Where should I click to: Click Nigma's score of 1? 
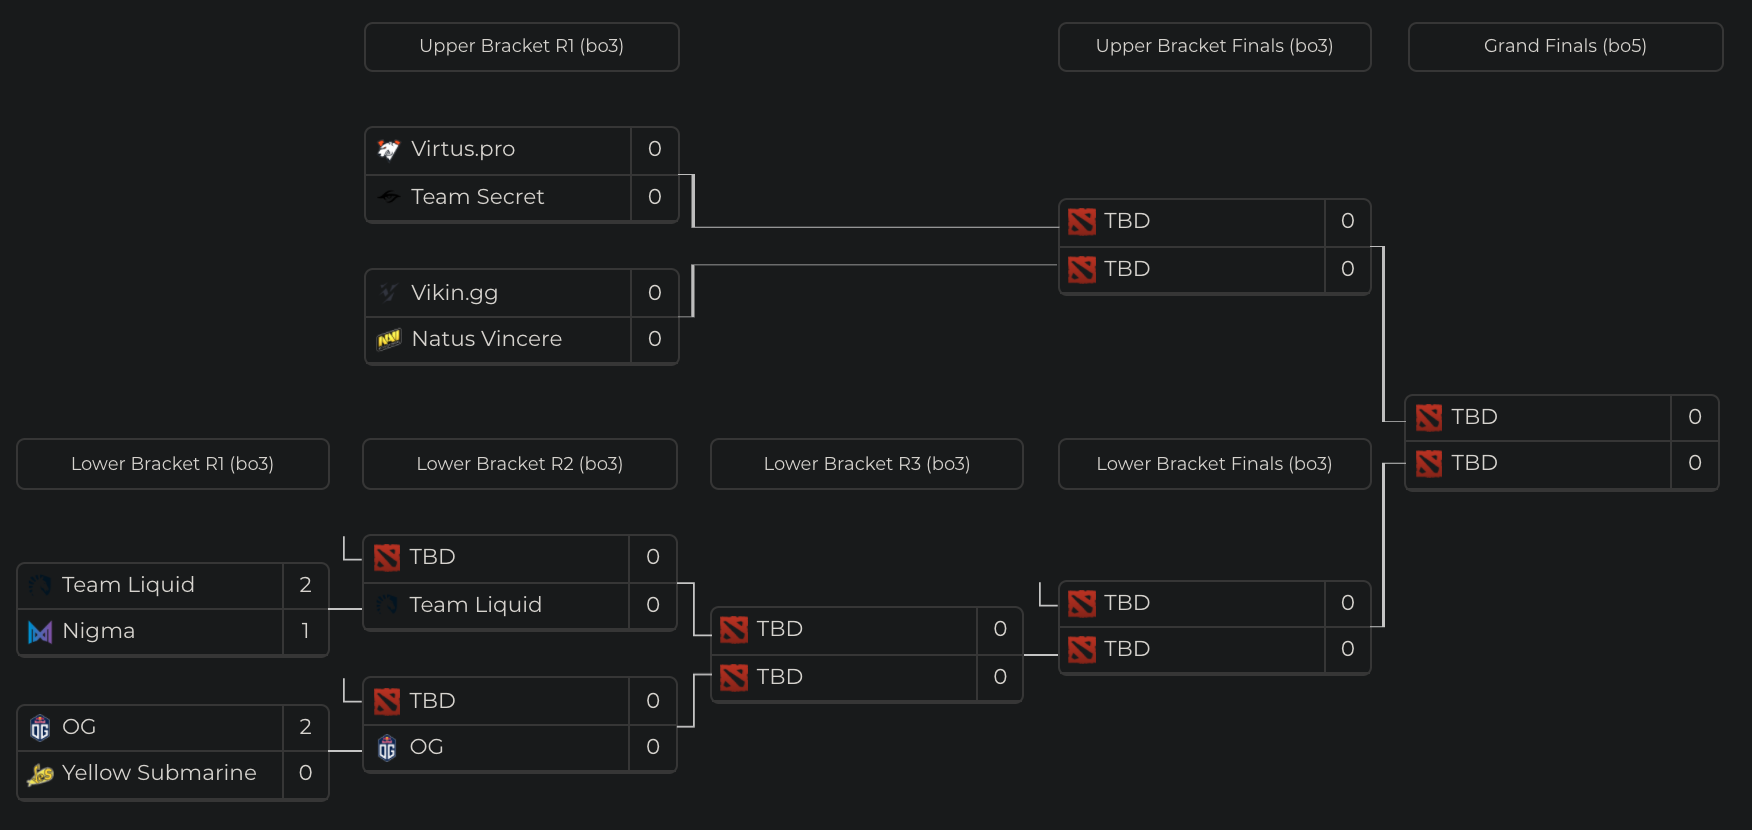(305, 631)
